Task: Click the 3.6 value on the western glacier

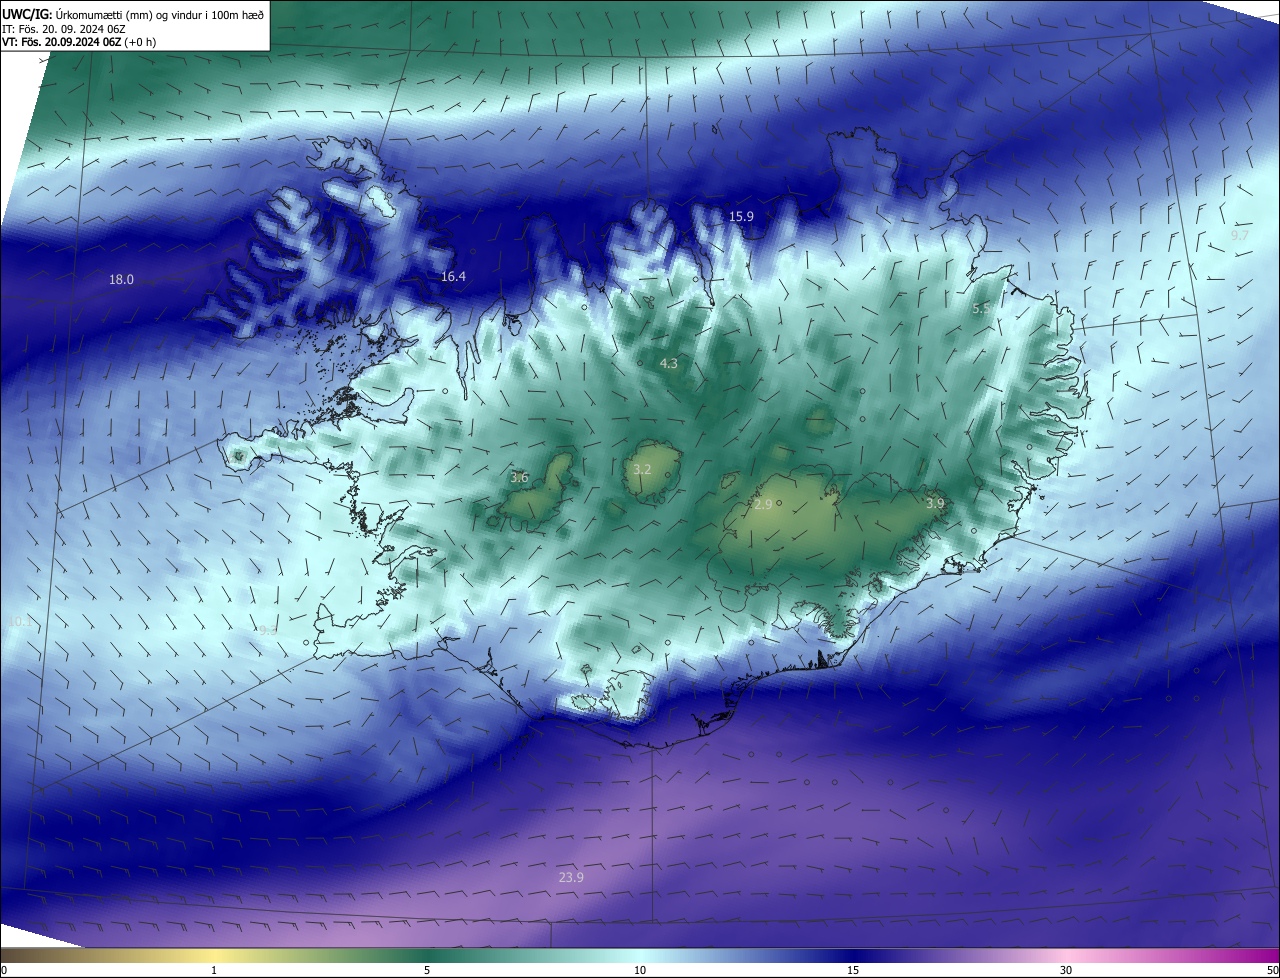Action: click(x=519, y=477)
